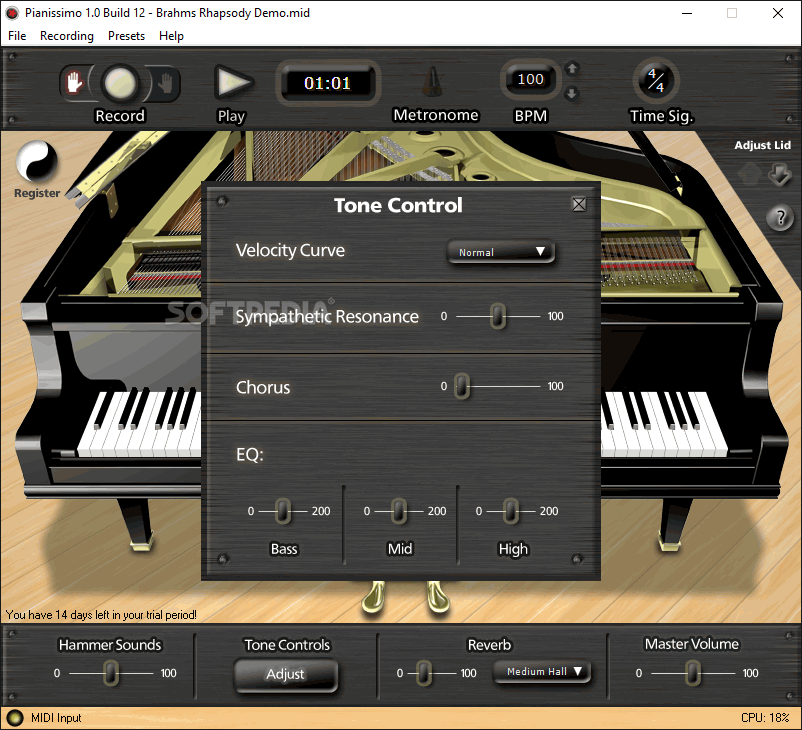802x730 pixels.
Task: Adjust the Bass EQ slider
Action: pyautogui.click(x=283, y=511)
